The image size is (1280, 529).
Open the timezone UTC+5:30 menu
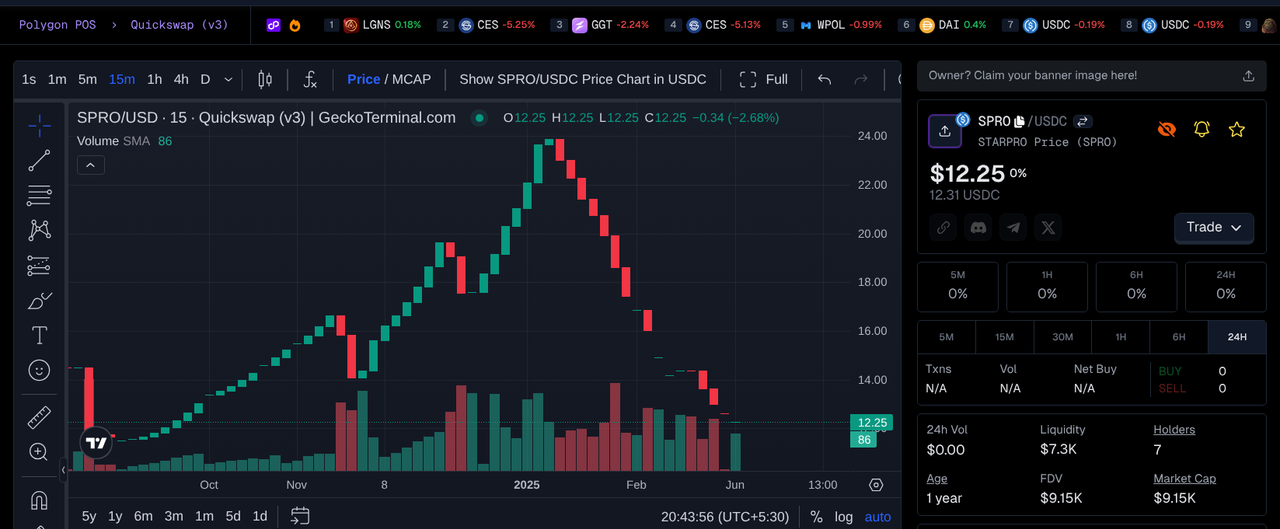(x=725, y=516)
